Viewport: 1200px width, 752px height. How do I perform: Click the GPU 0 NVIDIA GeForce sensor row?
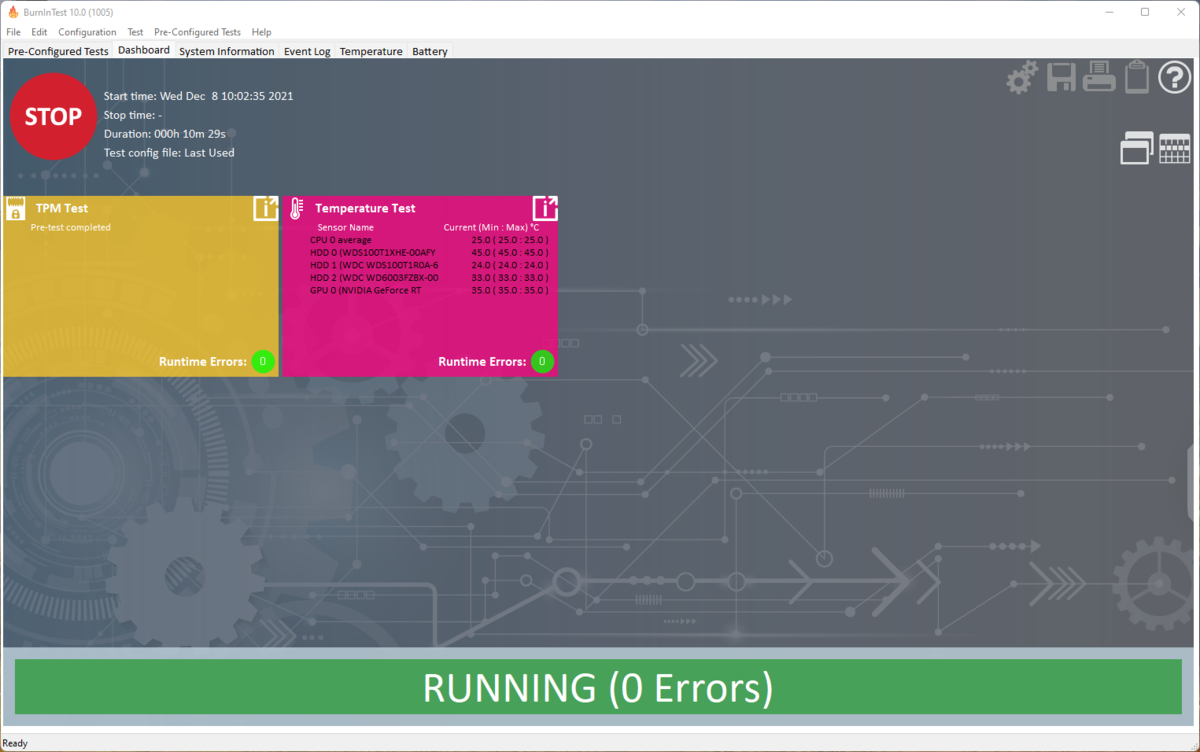pos(429,290)
